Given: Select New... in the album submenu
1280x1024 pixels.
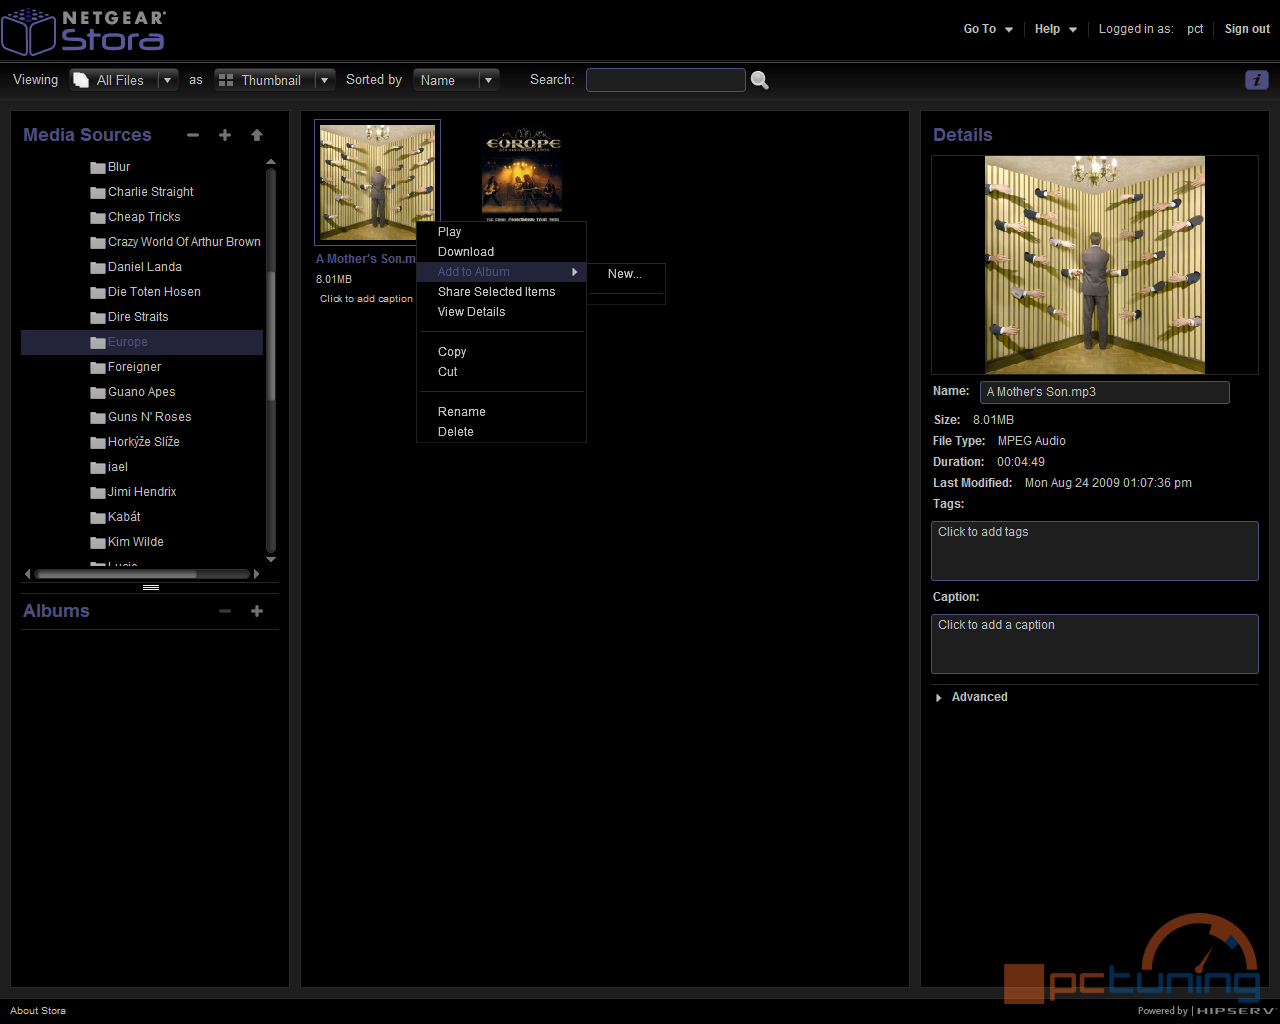Looking at the screenshot, I should coord(626,274).
